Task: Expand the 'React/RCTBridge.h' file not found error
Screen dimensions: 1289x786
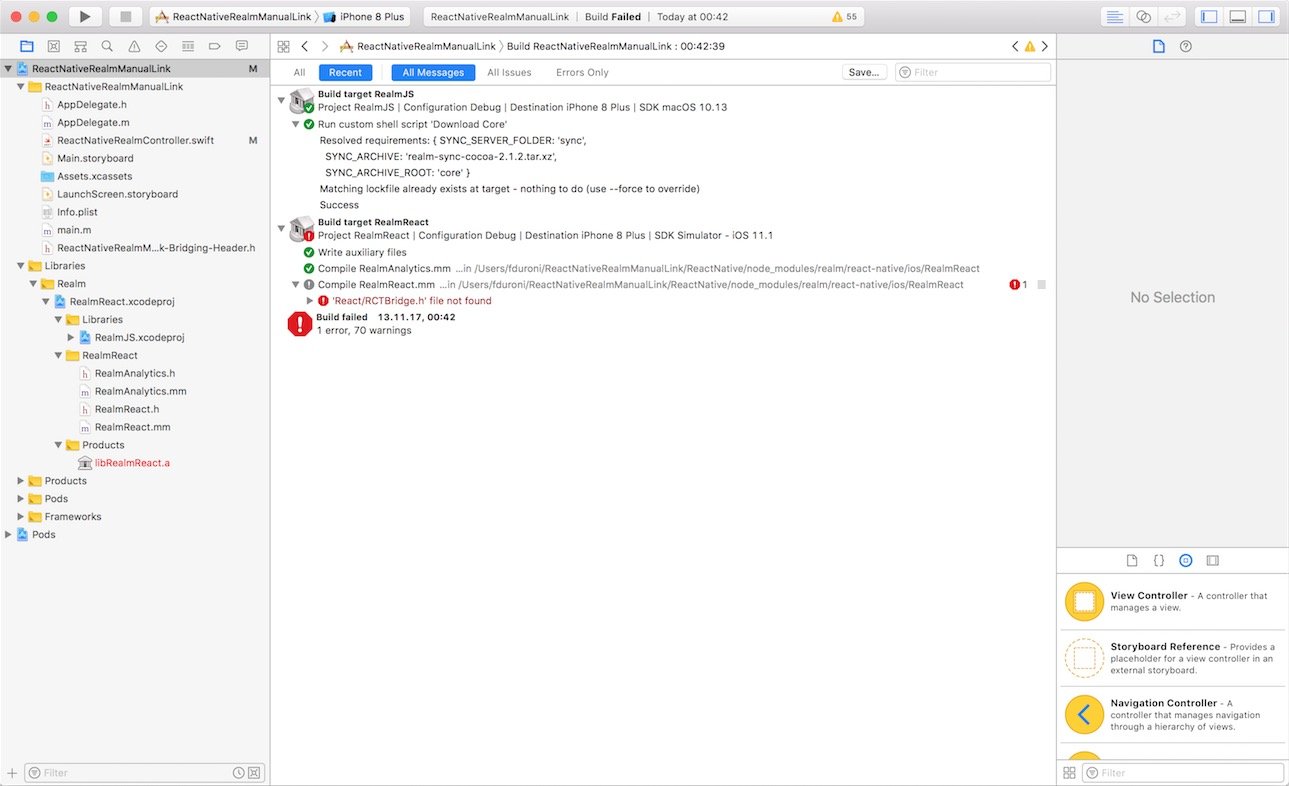Action: click(x=310, y=300)
